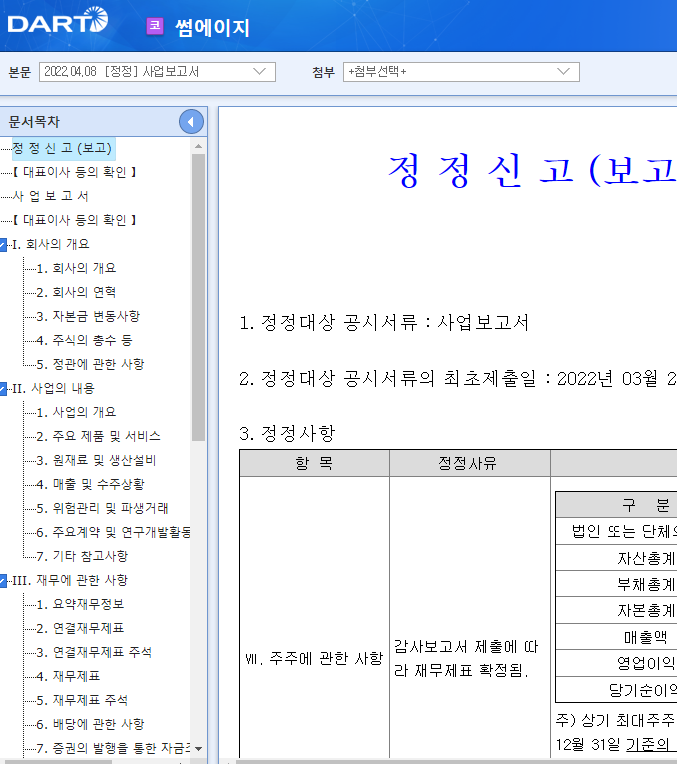Open 5. 위험관리 및 파생거래 section
Screen dimensions: 677x764
coord(102,508)
